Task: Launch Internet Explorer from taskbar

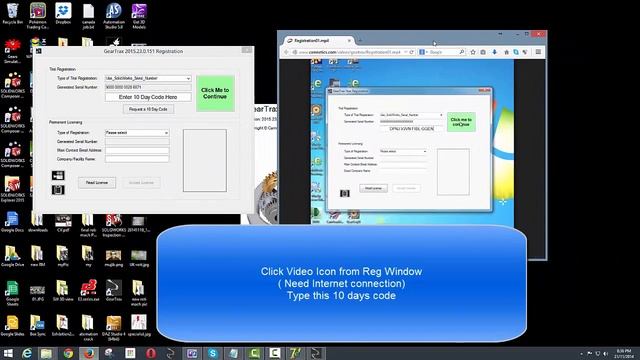Action: tap(27, 353)
